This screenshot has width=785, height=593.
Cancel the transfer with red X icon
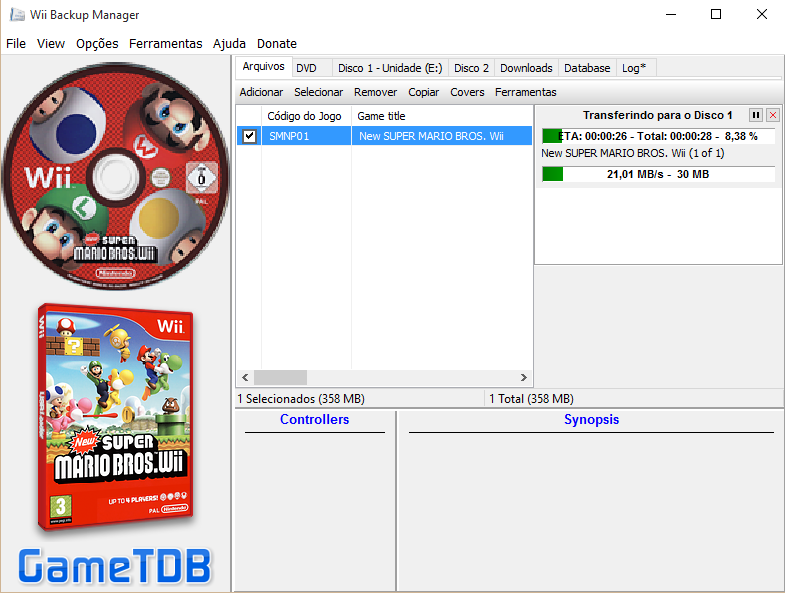772,115
